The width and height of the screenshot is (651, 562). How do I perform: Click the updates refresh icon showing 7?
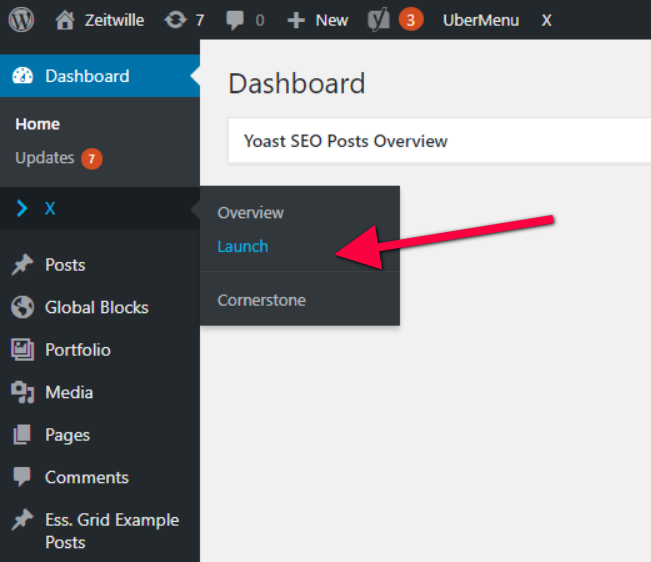pyautogui.click(x=176, y=20)
